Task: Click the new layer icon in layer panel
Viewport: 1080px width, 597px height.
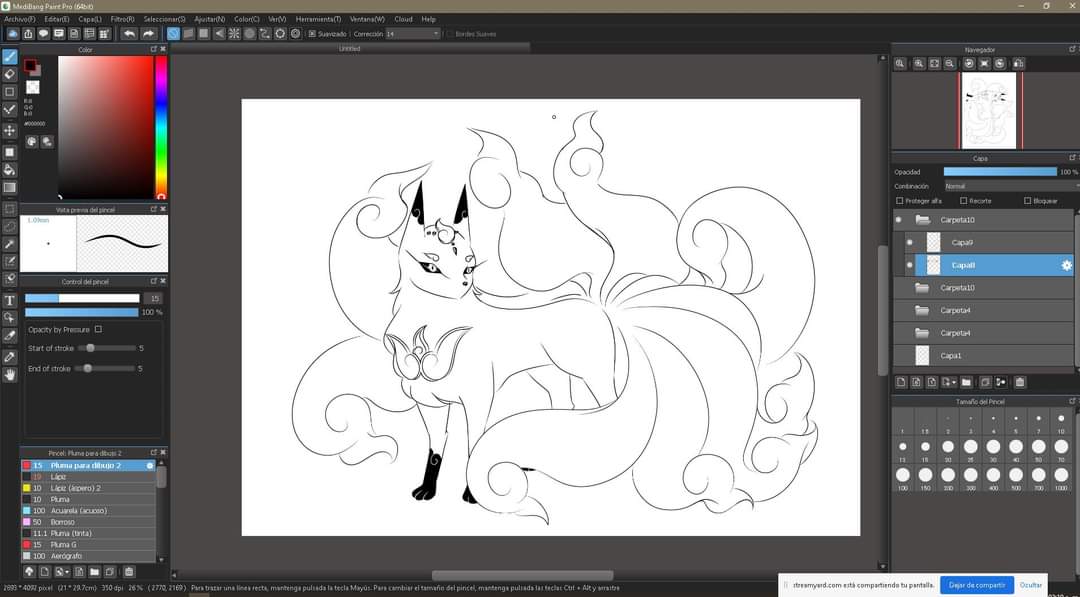Action: pos(901,382)
